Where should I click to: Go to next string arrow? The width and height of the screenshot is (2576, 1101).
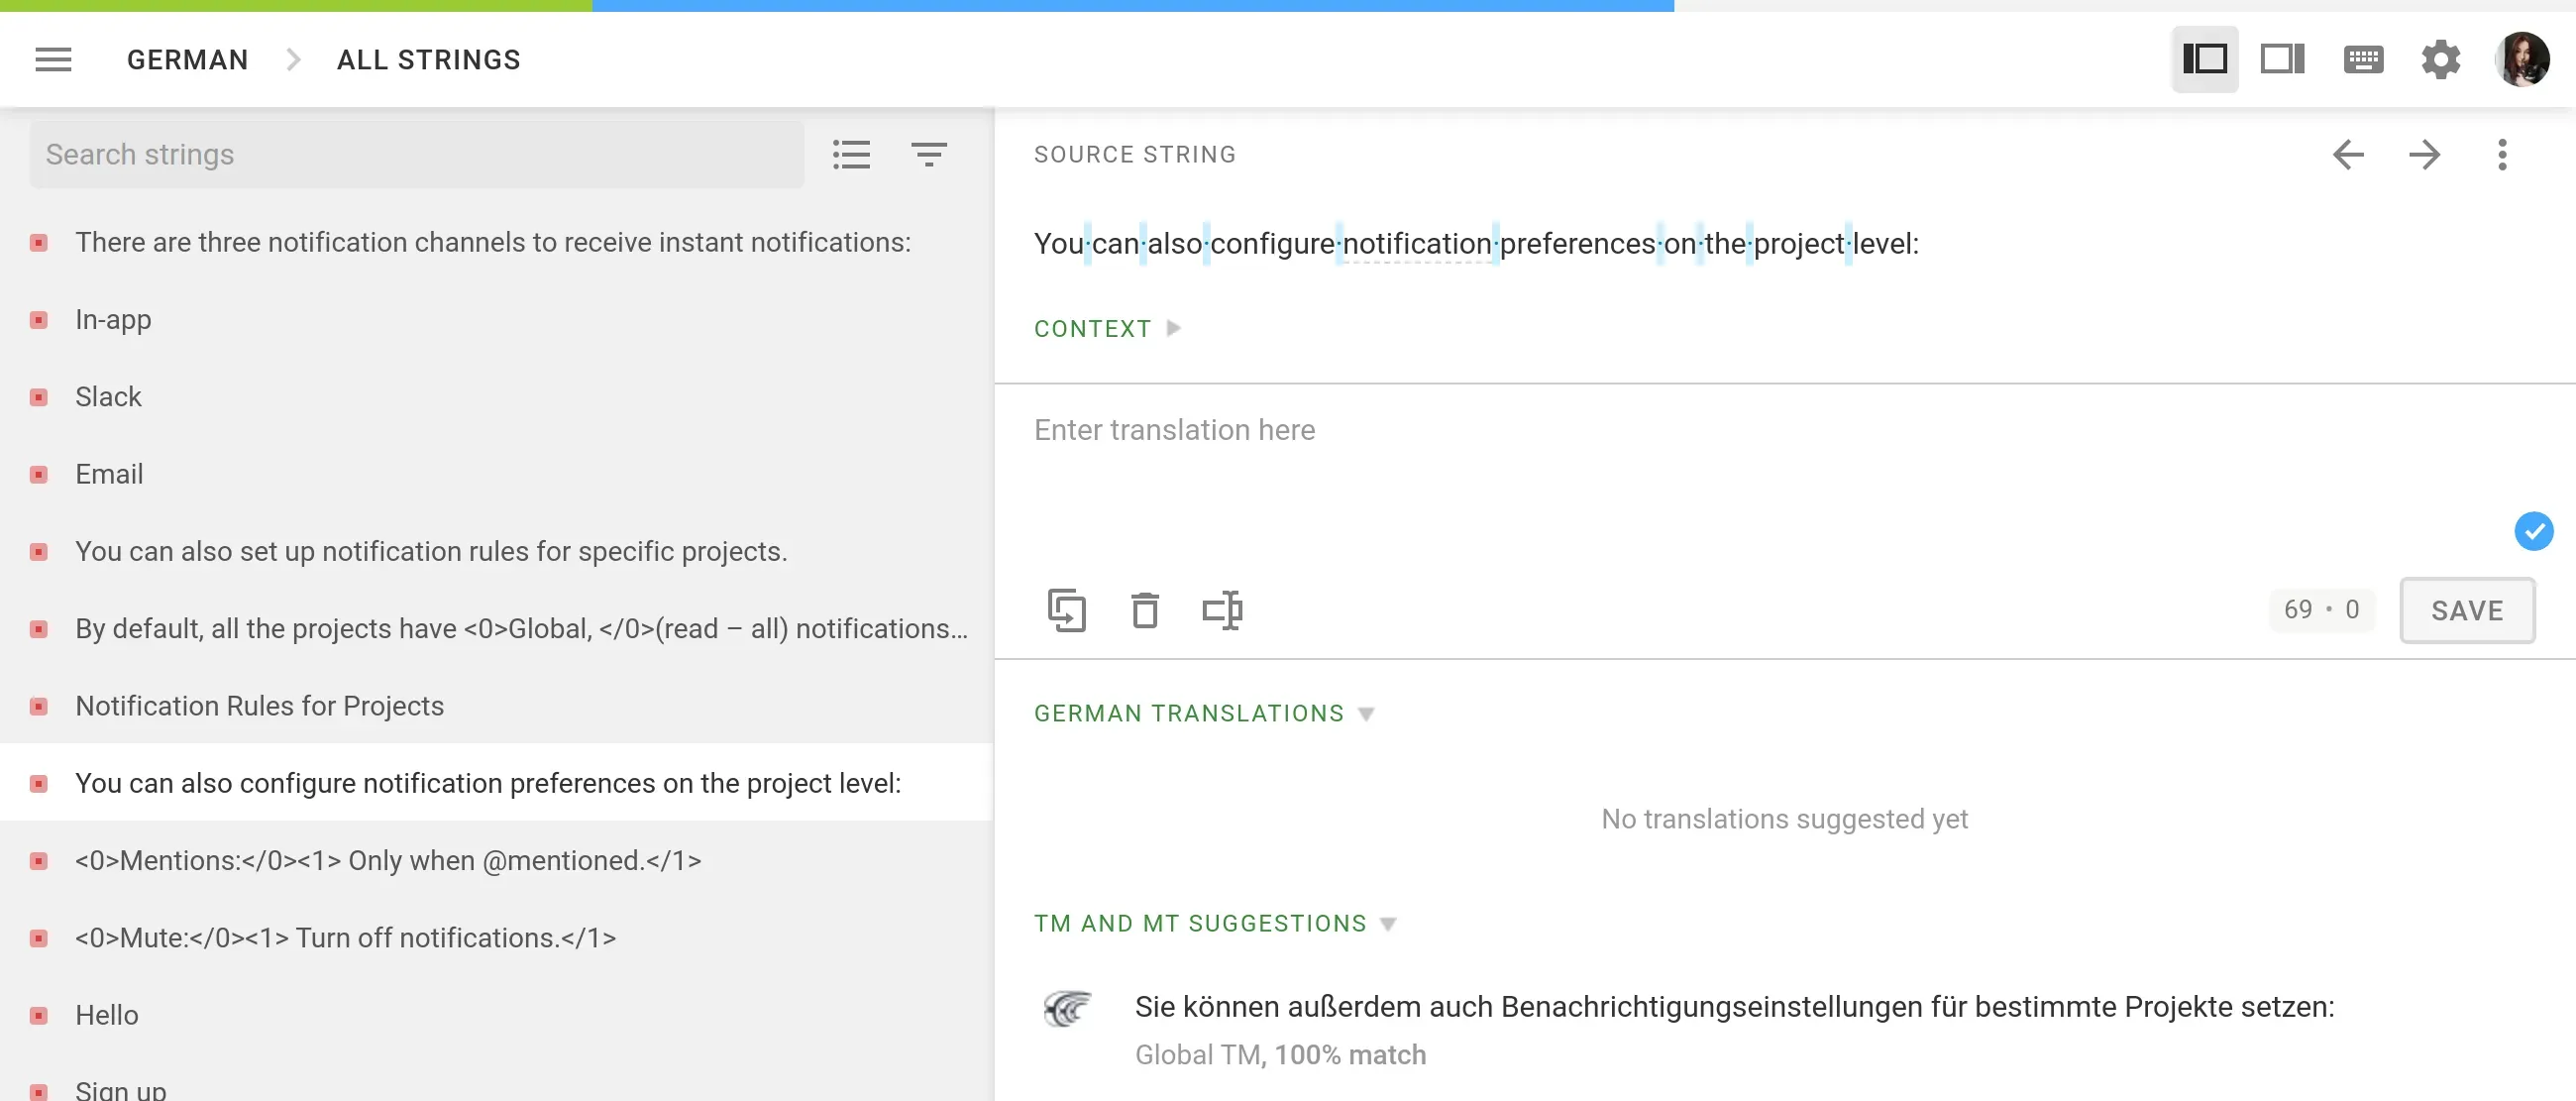[2424, 154]
